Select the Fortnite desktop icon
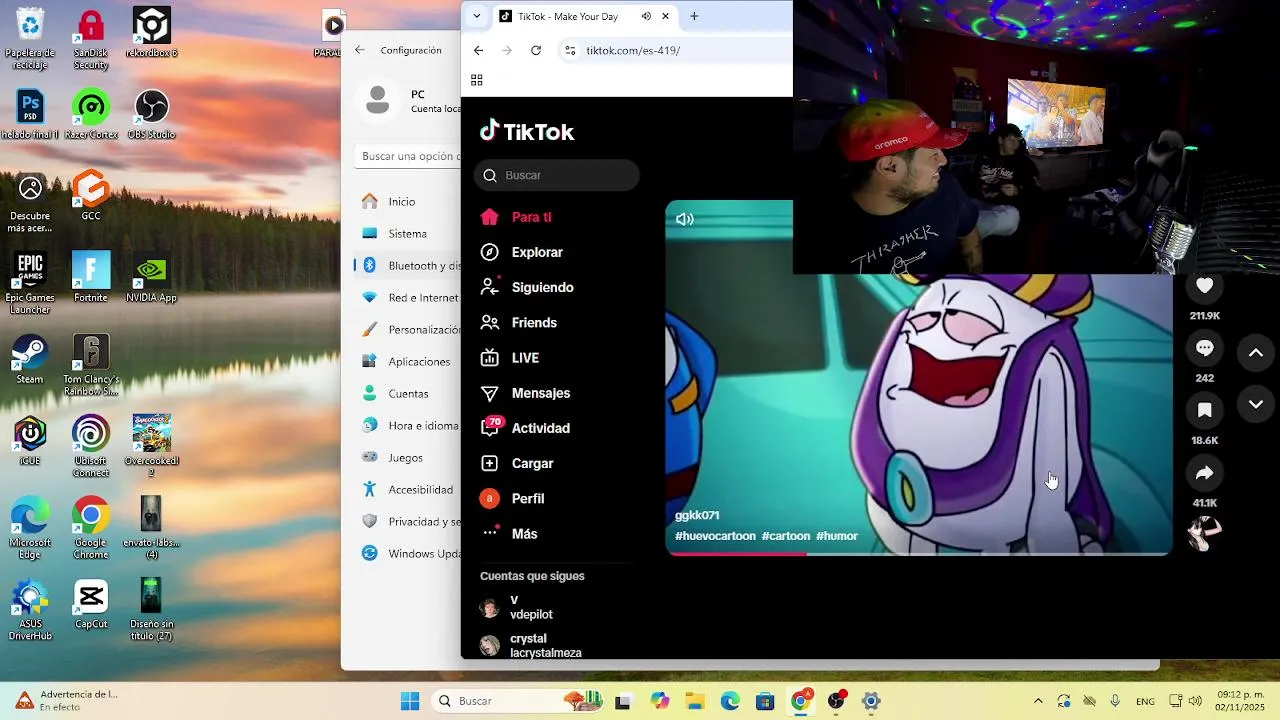The height and width of the screenshot is (720, 1280). [x=91, y=277]
